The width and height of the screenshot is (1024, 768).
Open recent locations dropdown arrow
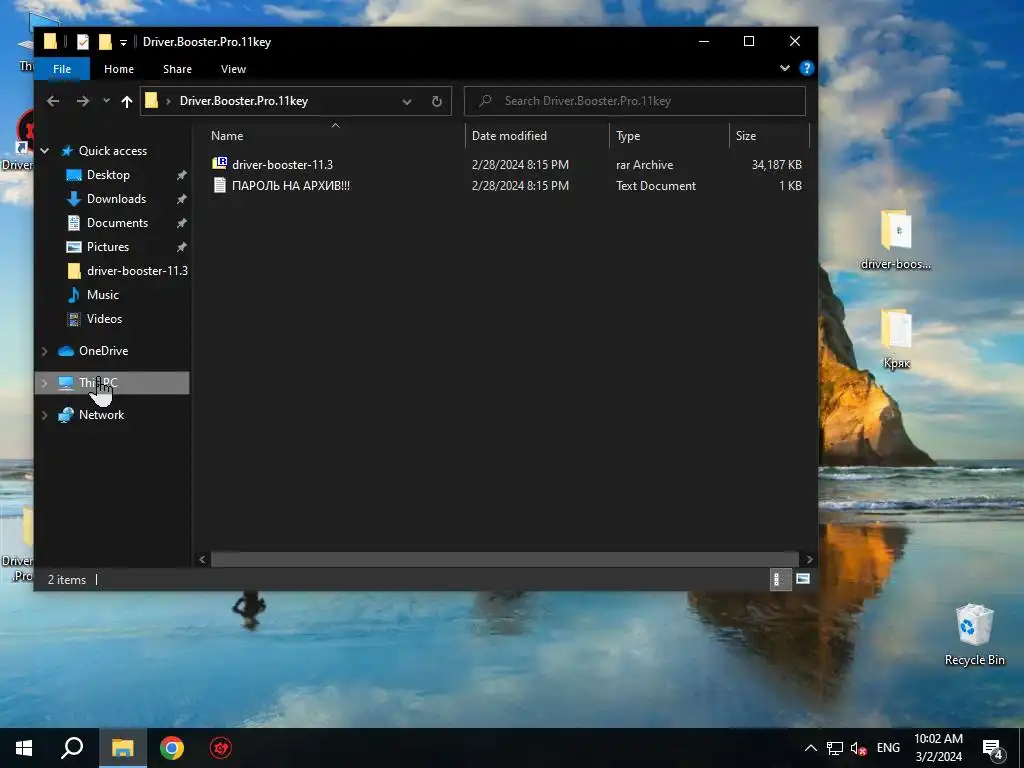[106, 101]
